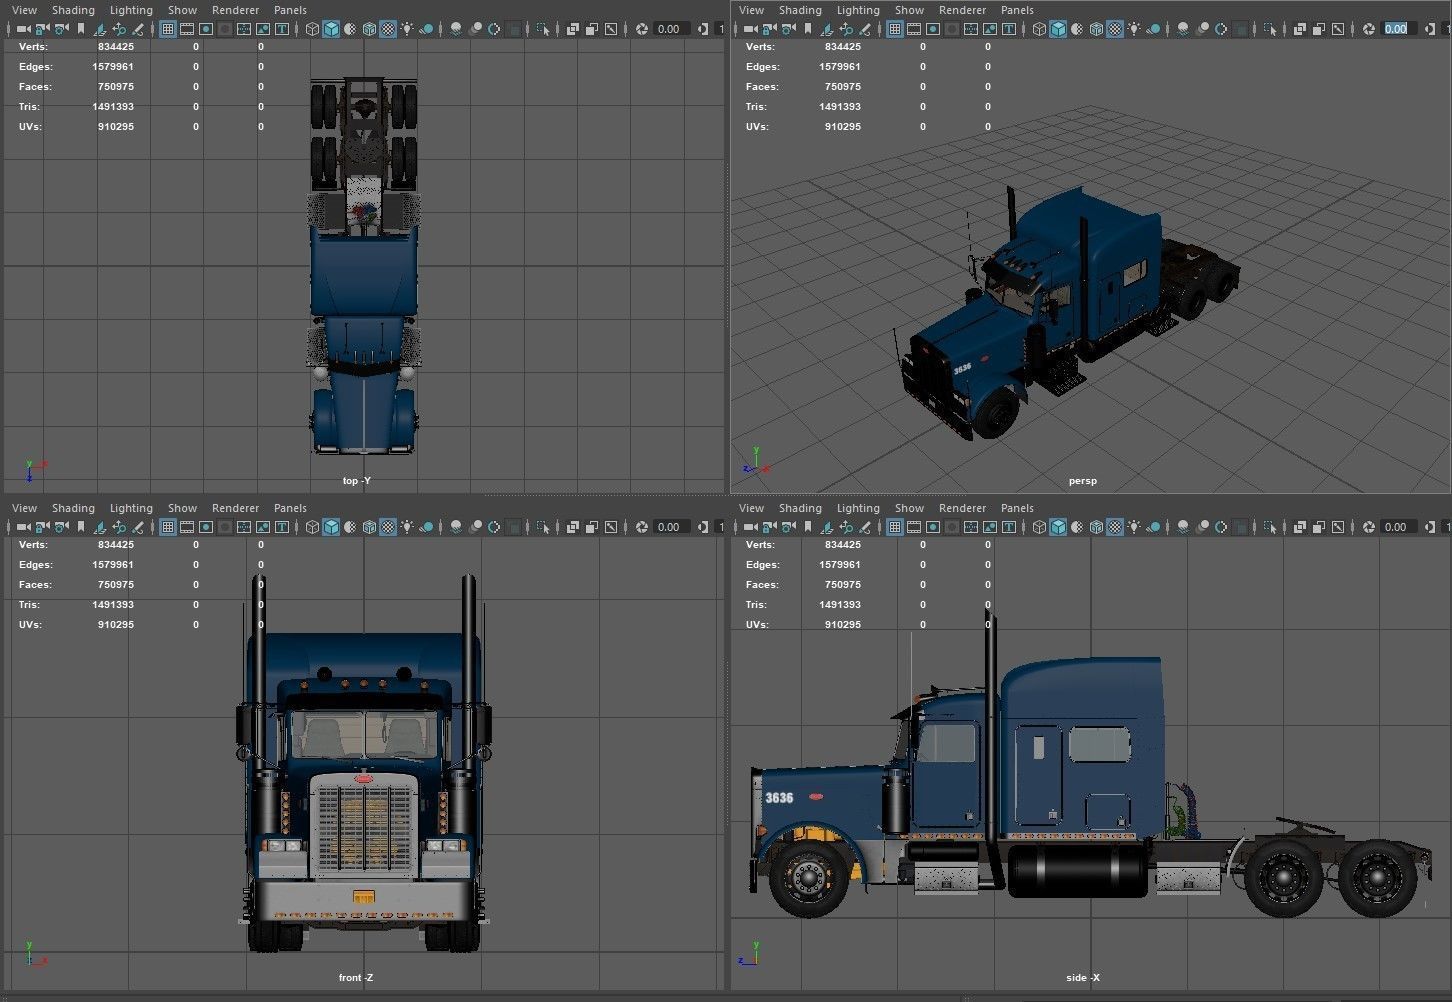The width and height of the screenshot is (1452, 1002).
Task: Click Isolate Select icon in top view panel
Action: point(542,29)
